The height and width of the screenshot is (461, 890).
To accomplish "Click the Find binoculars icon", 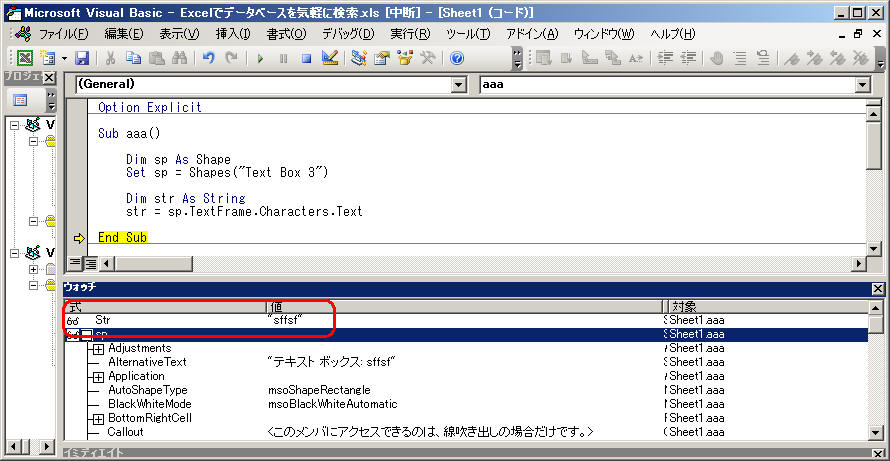I will coord(181,58).
